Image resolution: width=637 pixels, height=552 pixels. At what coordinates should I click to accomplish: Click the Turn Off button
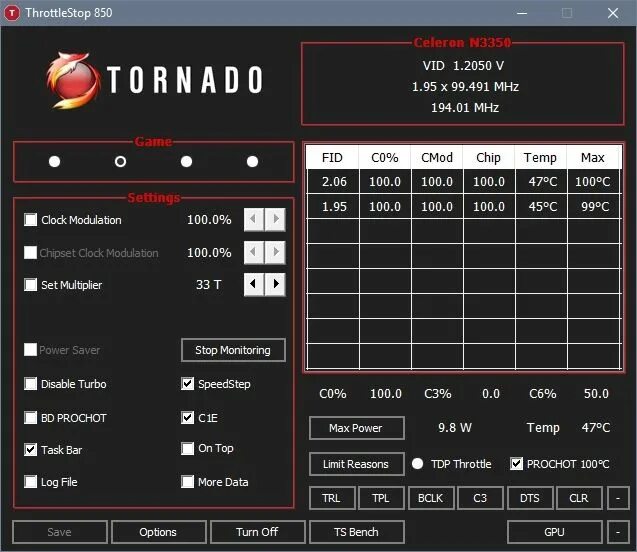click(x=258, y=532)
